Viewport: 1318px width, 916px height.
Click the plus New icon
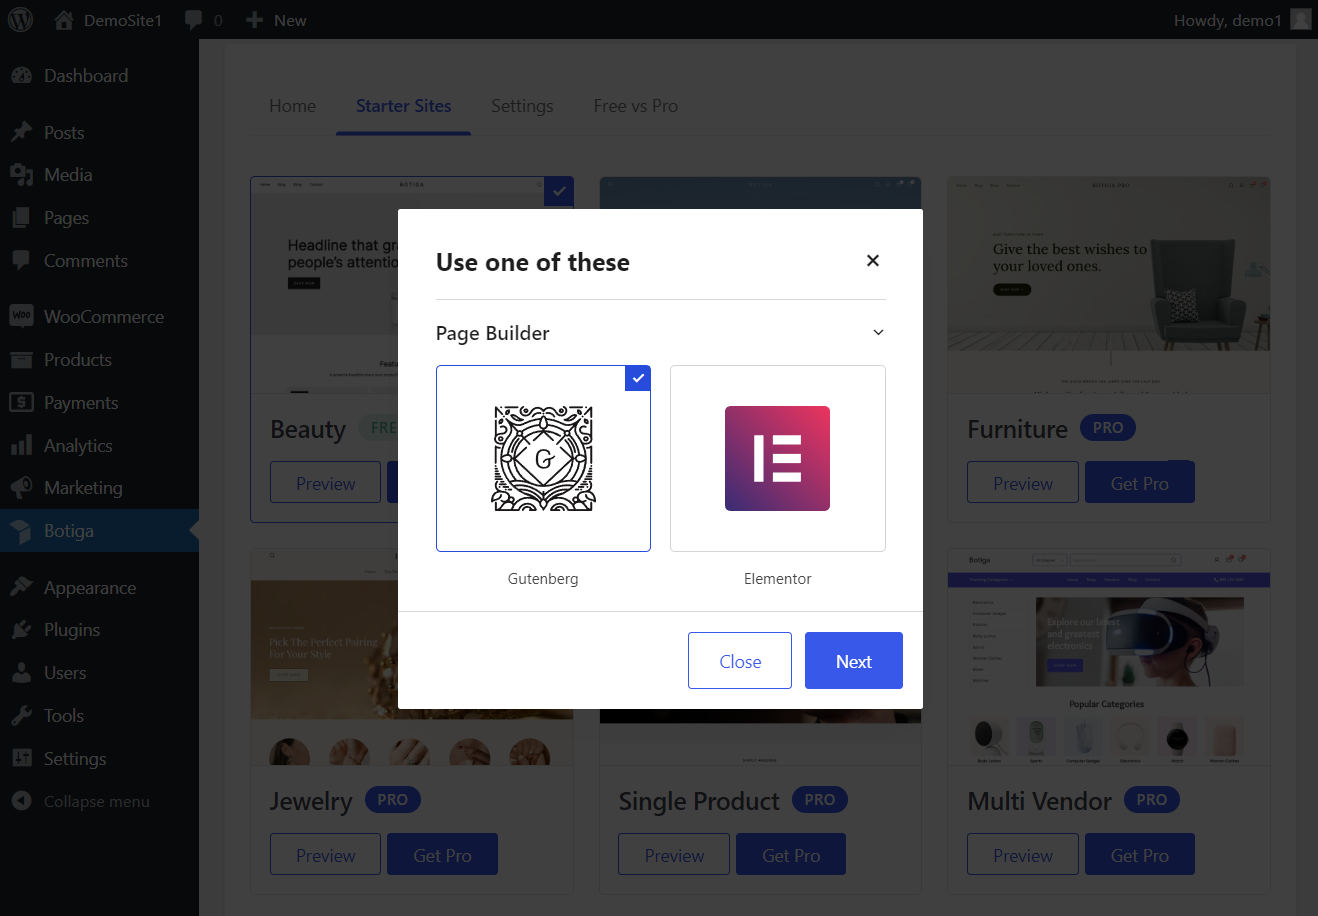click(x=254, y=20)
